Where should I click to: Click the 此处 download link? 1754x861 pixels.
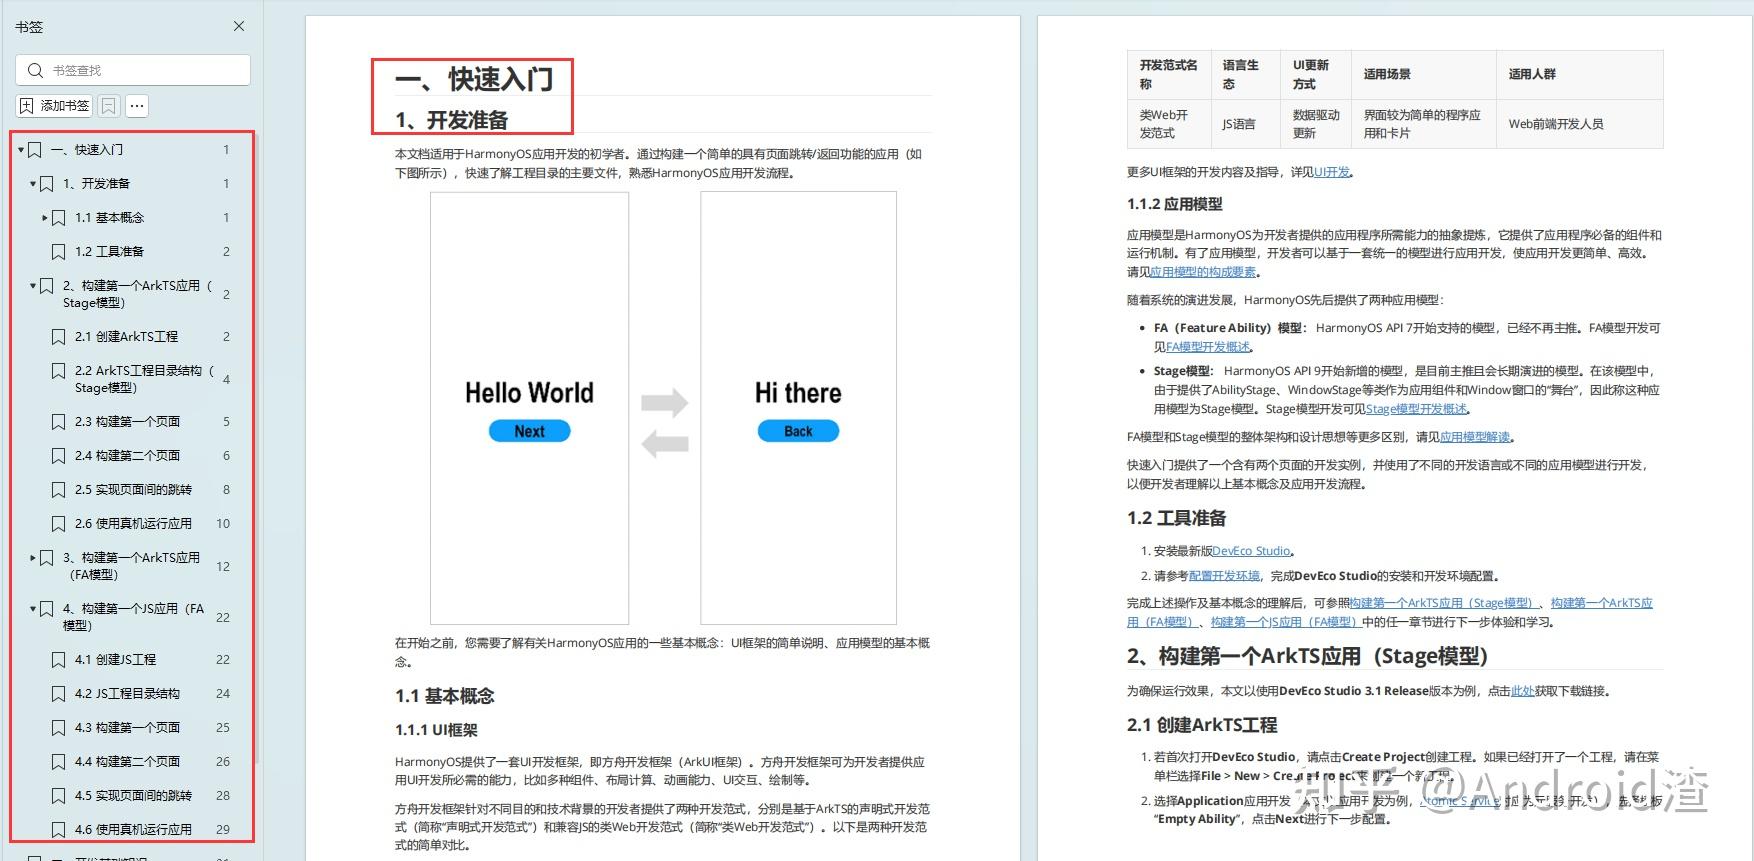pos(1522,691)
